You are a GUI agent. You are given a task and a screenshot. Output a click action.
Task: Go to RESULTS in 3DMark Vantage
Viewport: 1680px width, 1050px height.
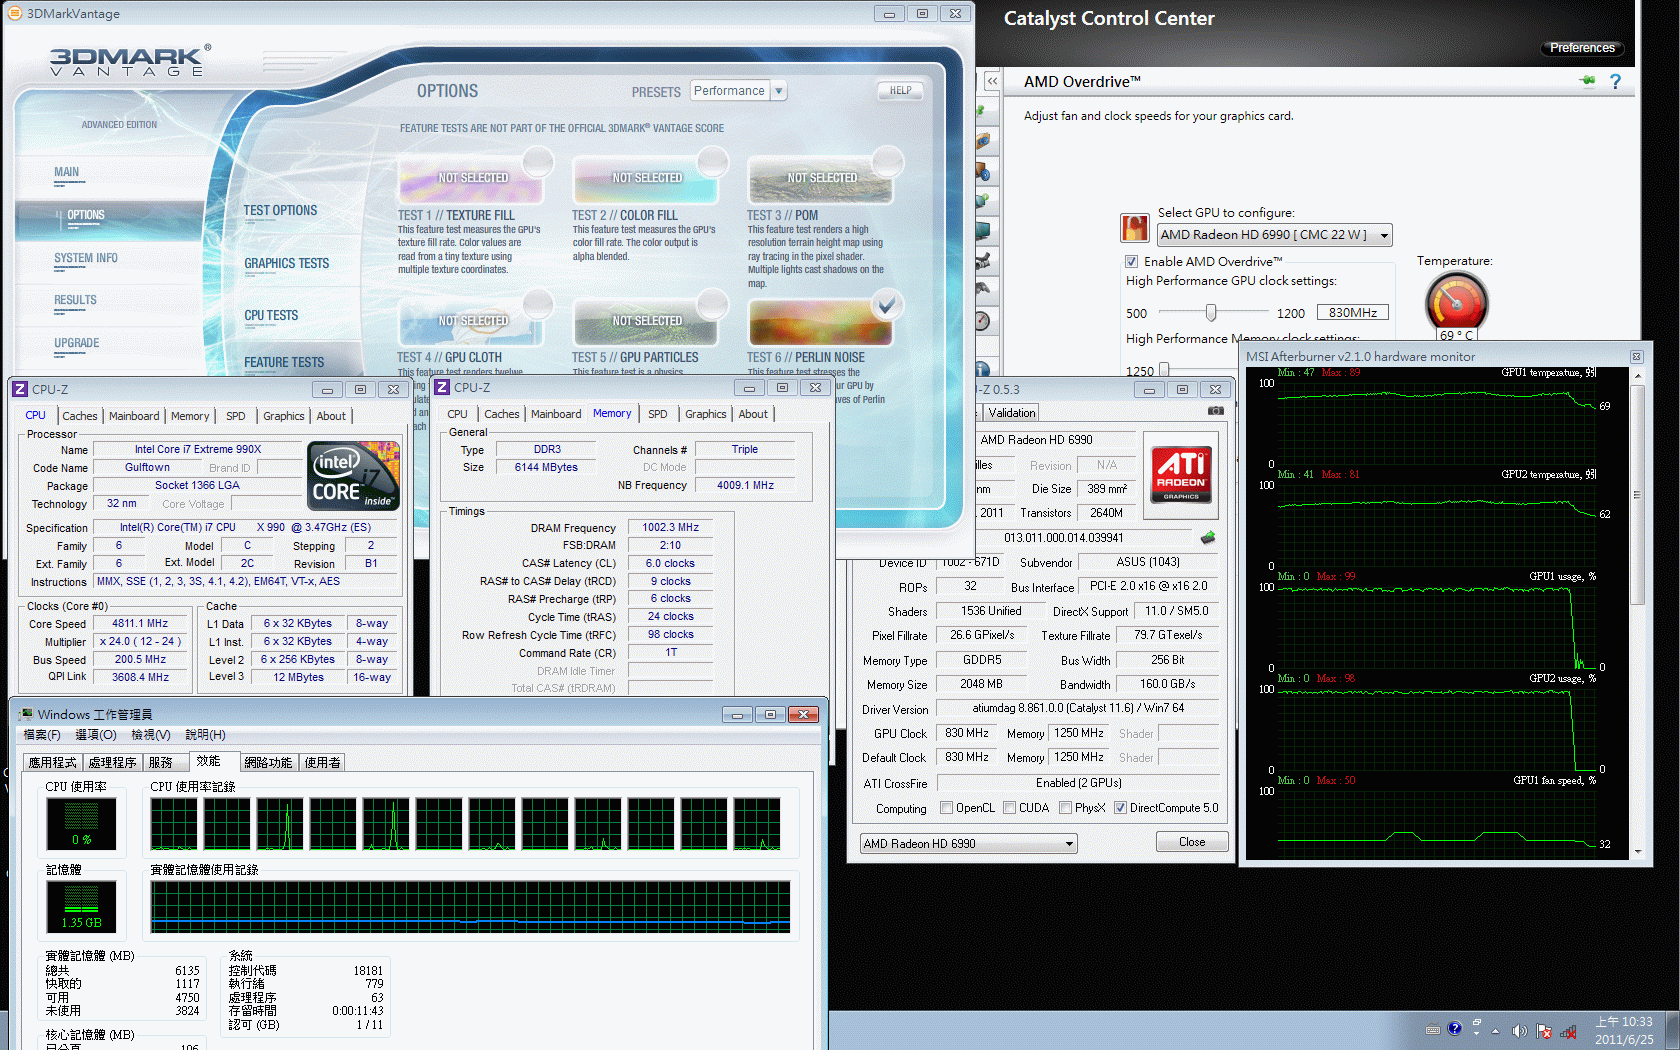pos(75,300)
